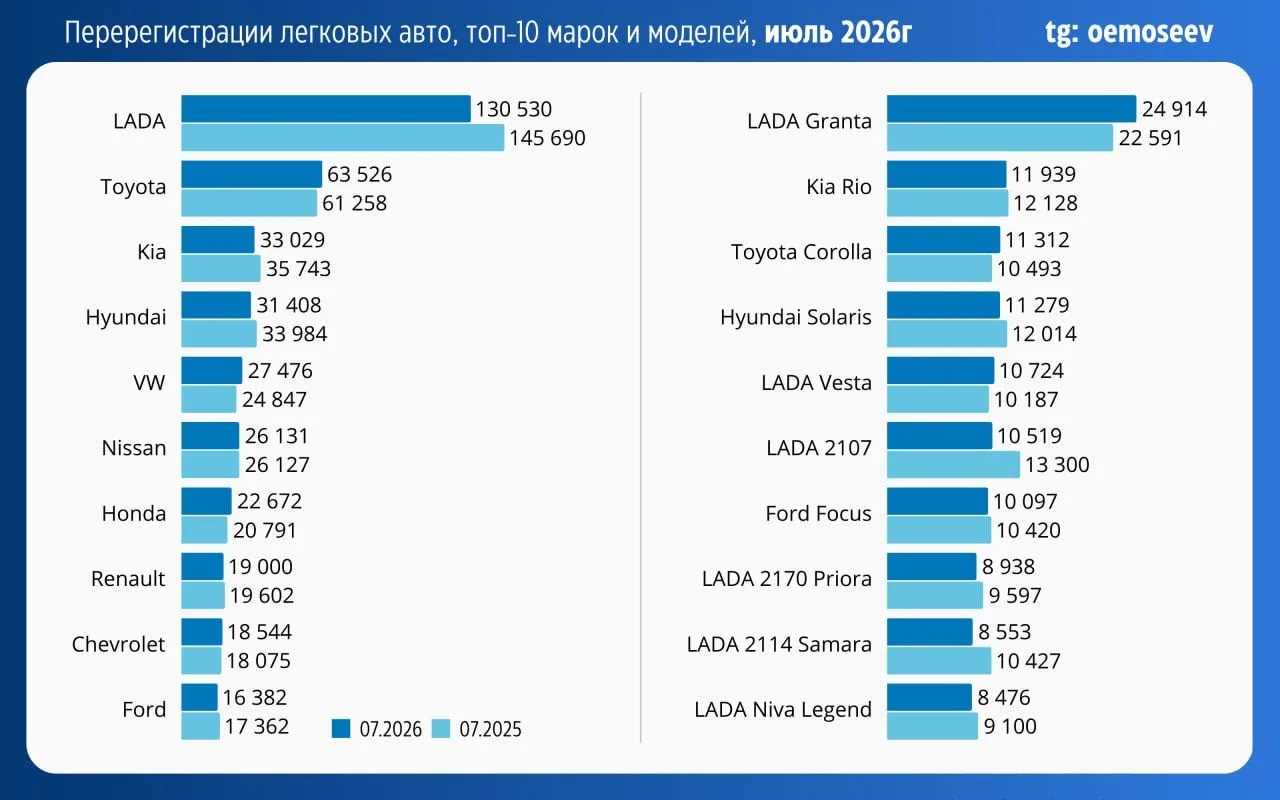The image size is (1280, 800).
Task: Select the LADA Granta value "22 591"
Action: (x=1150, y=139)
